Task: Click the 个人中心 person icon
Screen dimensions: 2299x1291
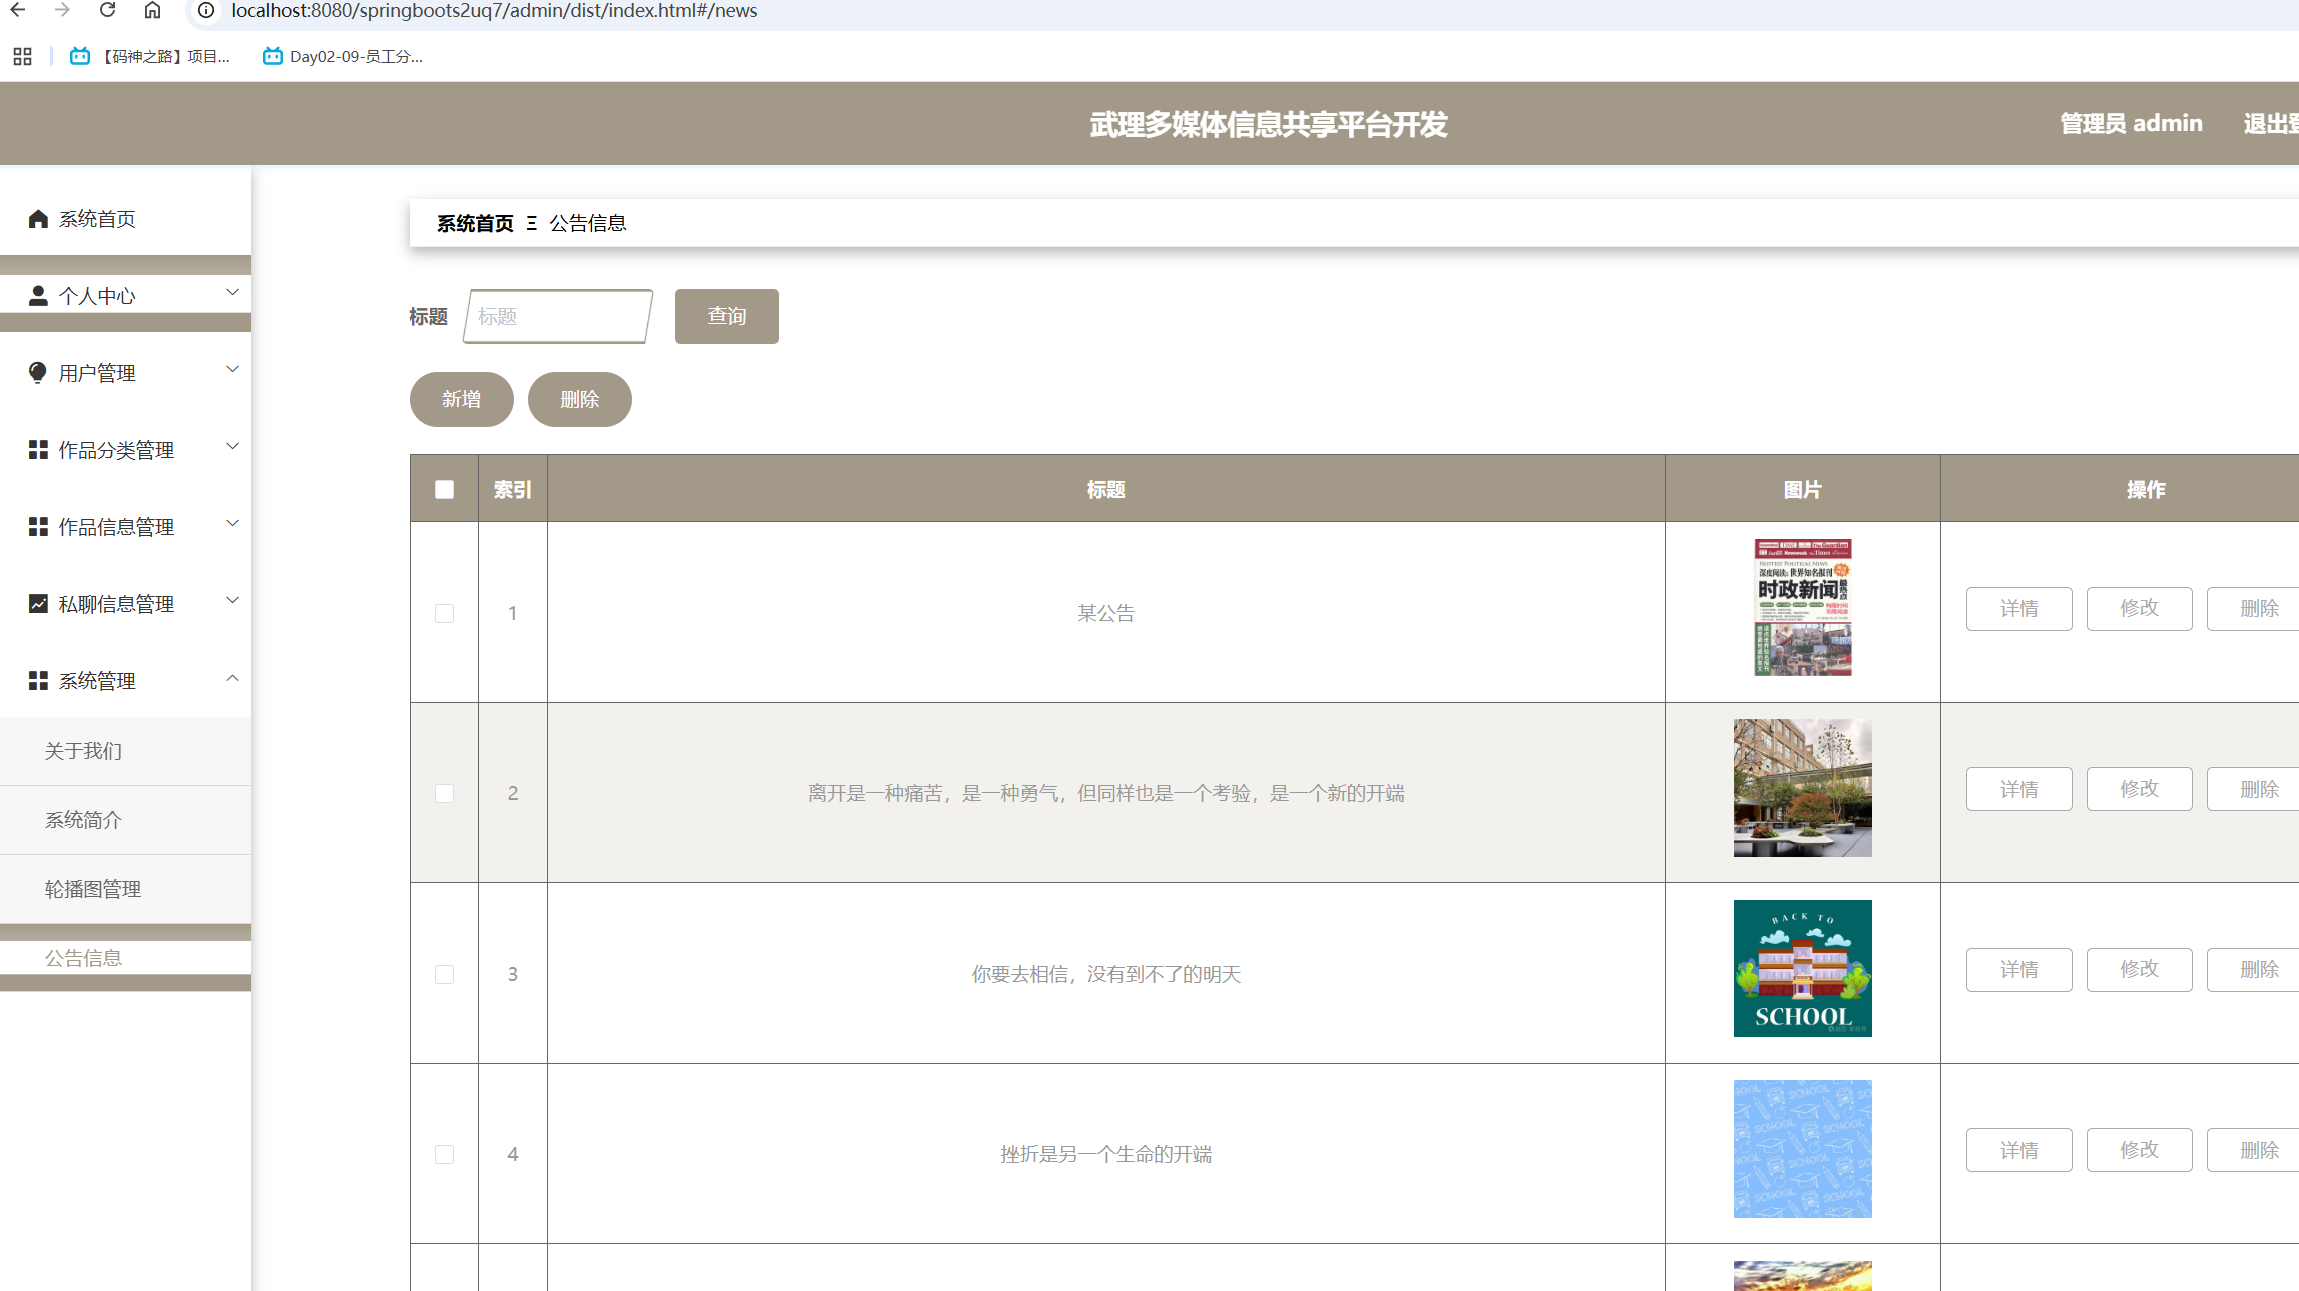Action: pos(38,296)
